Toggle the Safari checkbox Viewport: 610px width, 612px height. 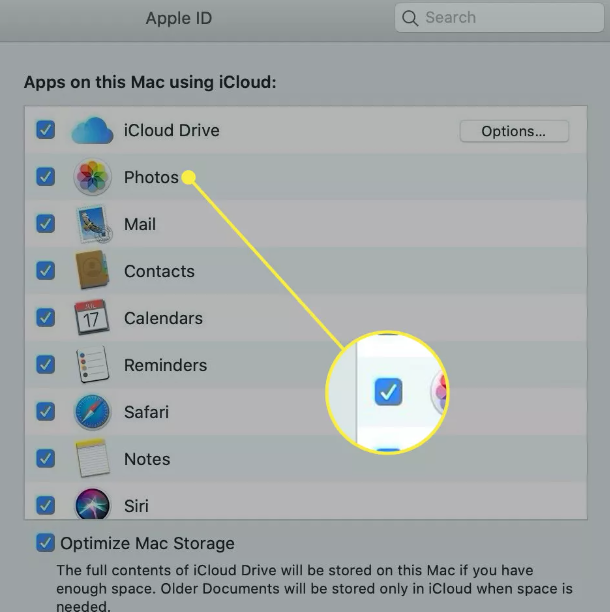(x=45, y=411)
